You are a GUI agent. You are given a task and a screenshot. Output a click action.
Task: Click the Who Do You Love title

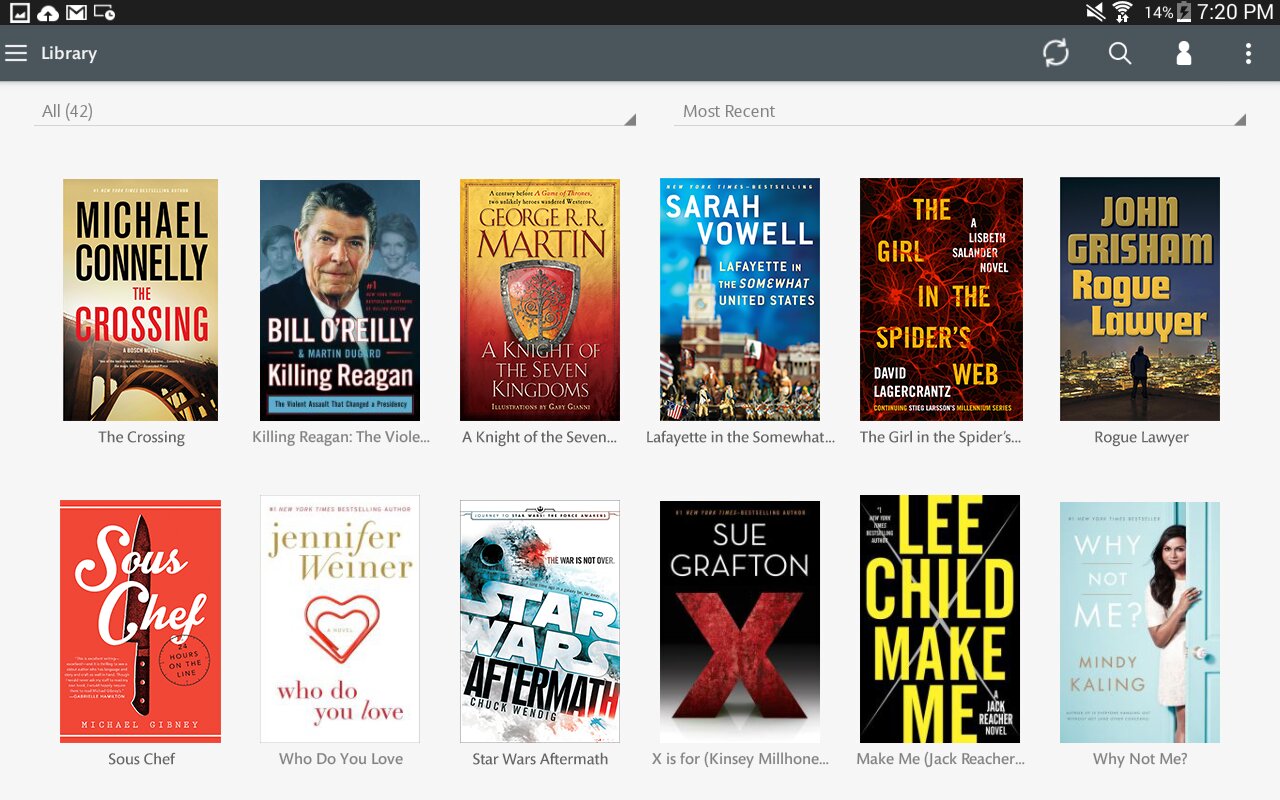click(x=341, y=759)
